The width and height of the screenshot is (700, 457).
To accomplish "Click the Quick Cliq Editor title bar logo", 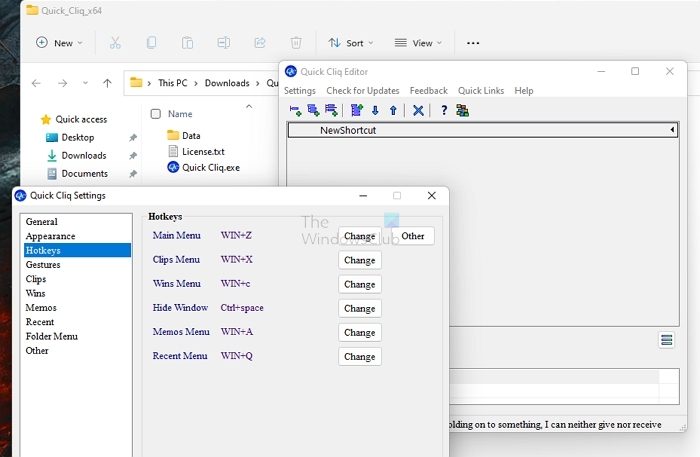I will [x=291, y=71].
